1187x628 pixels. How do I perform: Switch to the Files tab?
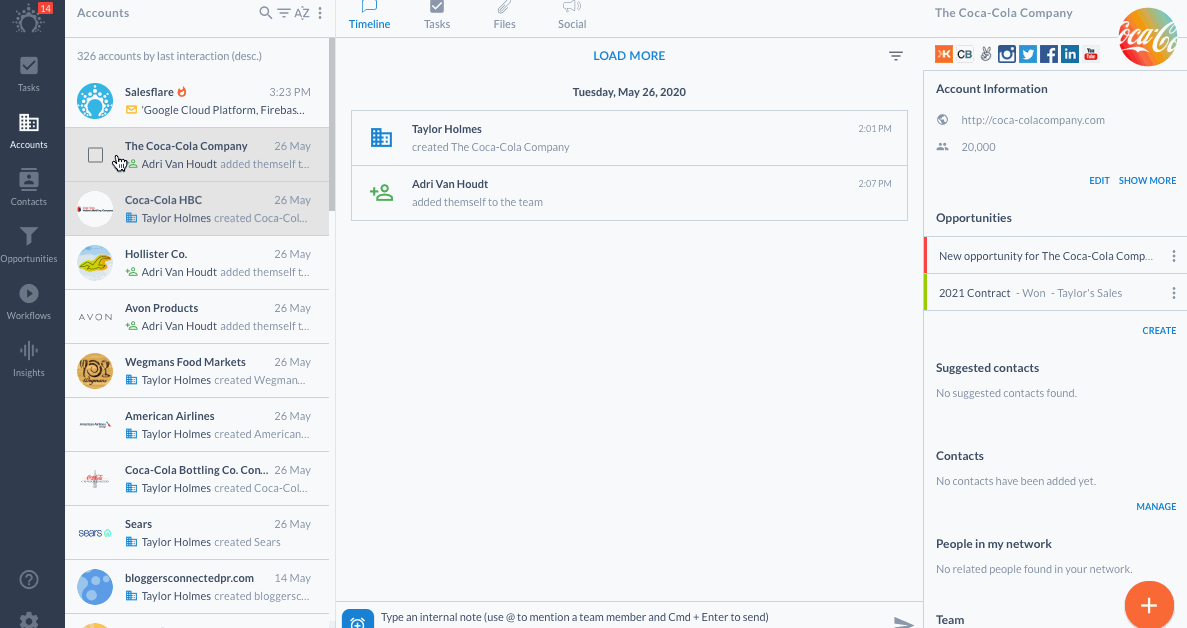tap(504, 16)
